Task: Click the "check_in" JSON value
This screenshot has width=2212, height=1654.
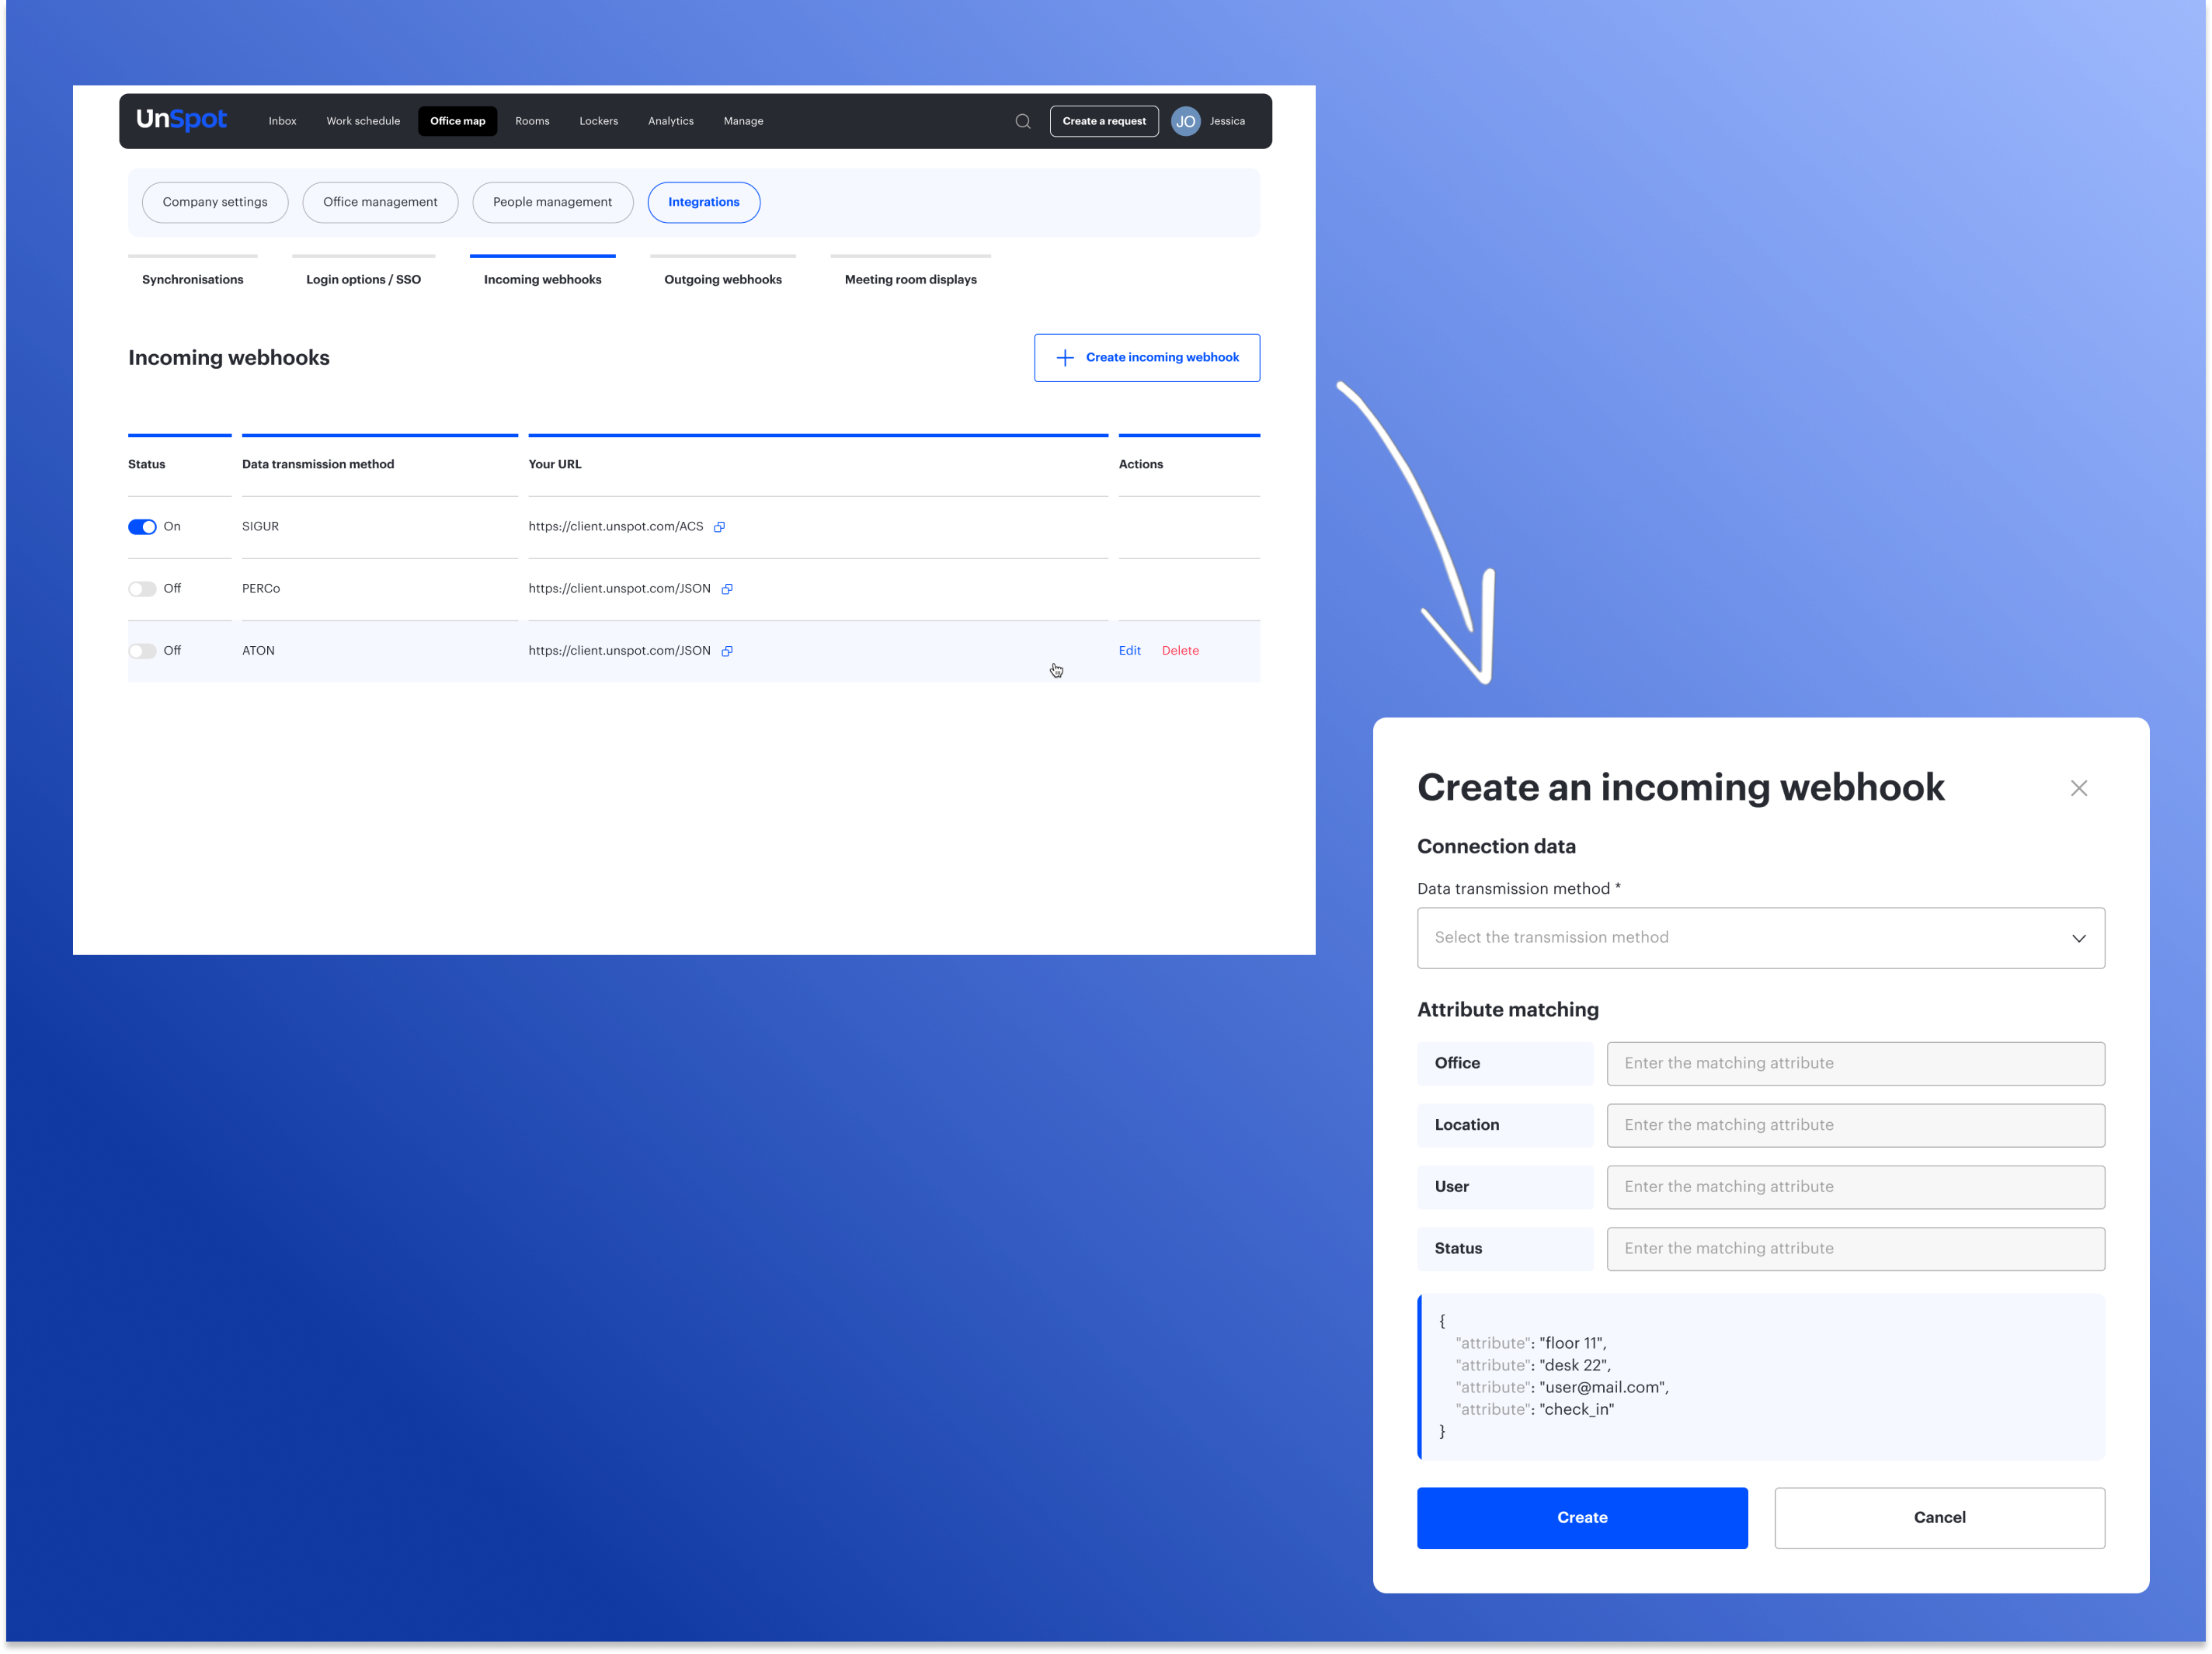Action: pos(1576,1409)
